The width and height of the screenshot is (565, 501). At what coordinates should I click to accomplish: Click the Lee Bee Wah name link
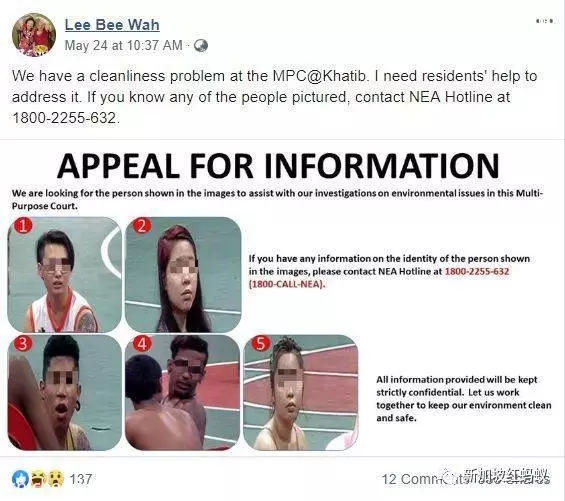(112, 25)
